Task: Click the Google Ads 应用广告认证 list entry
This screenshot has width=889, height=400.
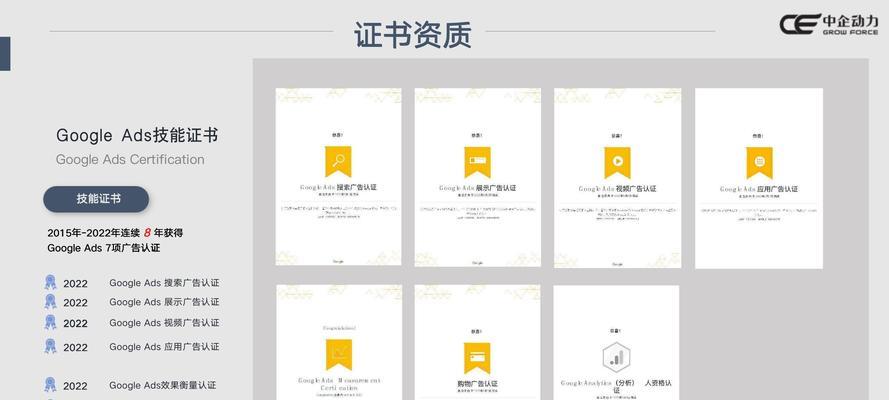Action: (x=164, y=346)
